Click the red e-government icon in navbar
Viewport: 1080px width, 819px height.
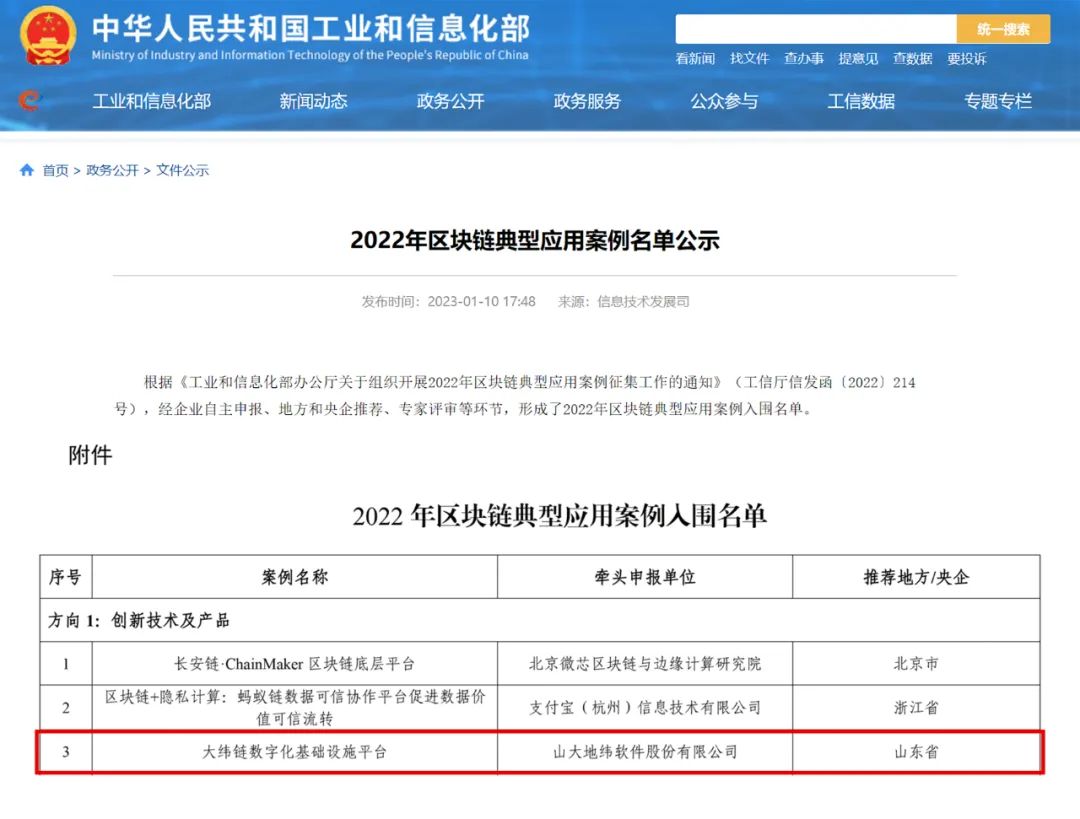pyautogui.click(x=29, y=100)
